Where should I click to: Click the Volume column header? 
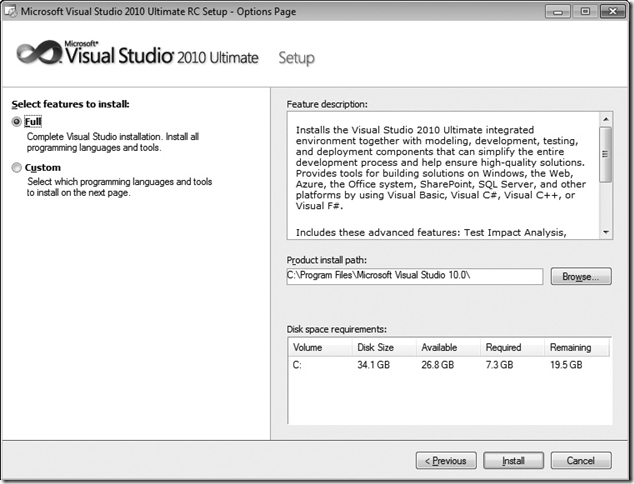[x=320, y=347]
